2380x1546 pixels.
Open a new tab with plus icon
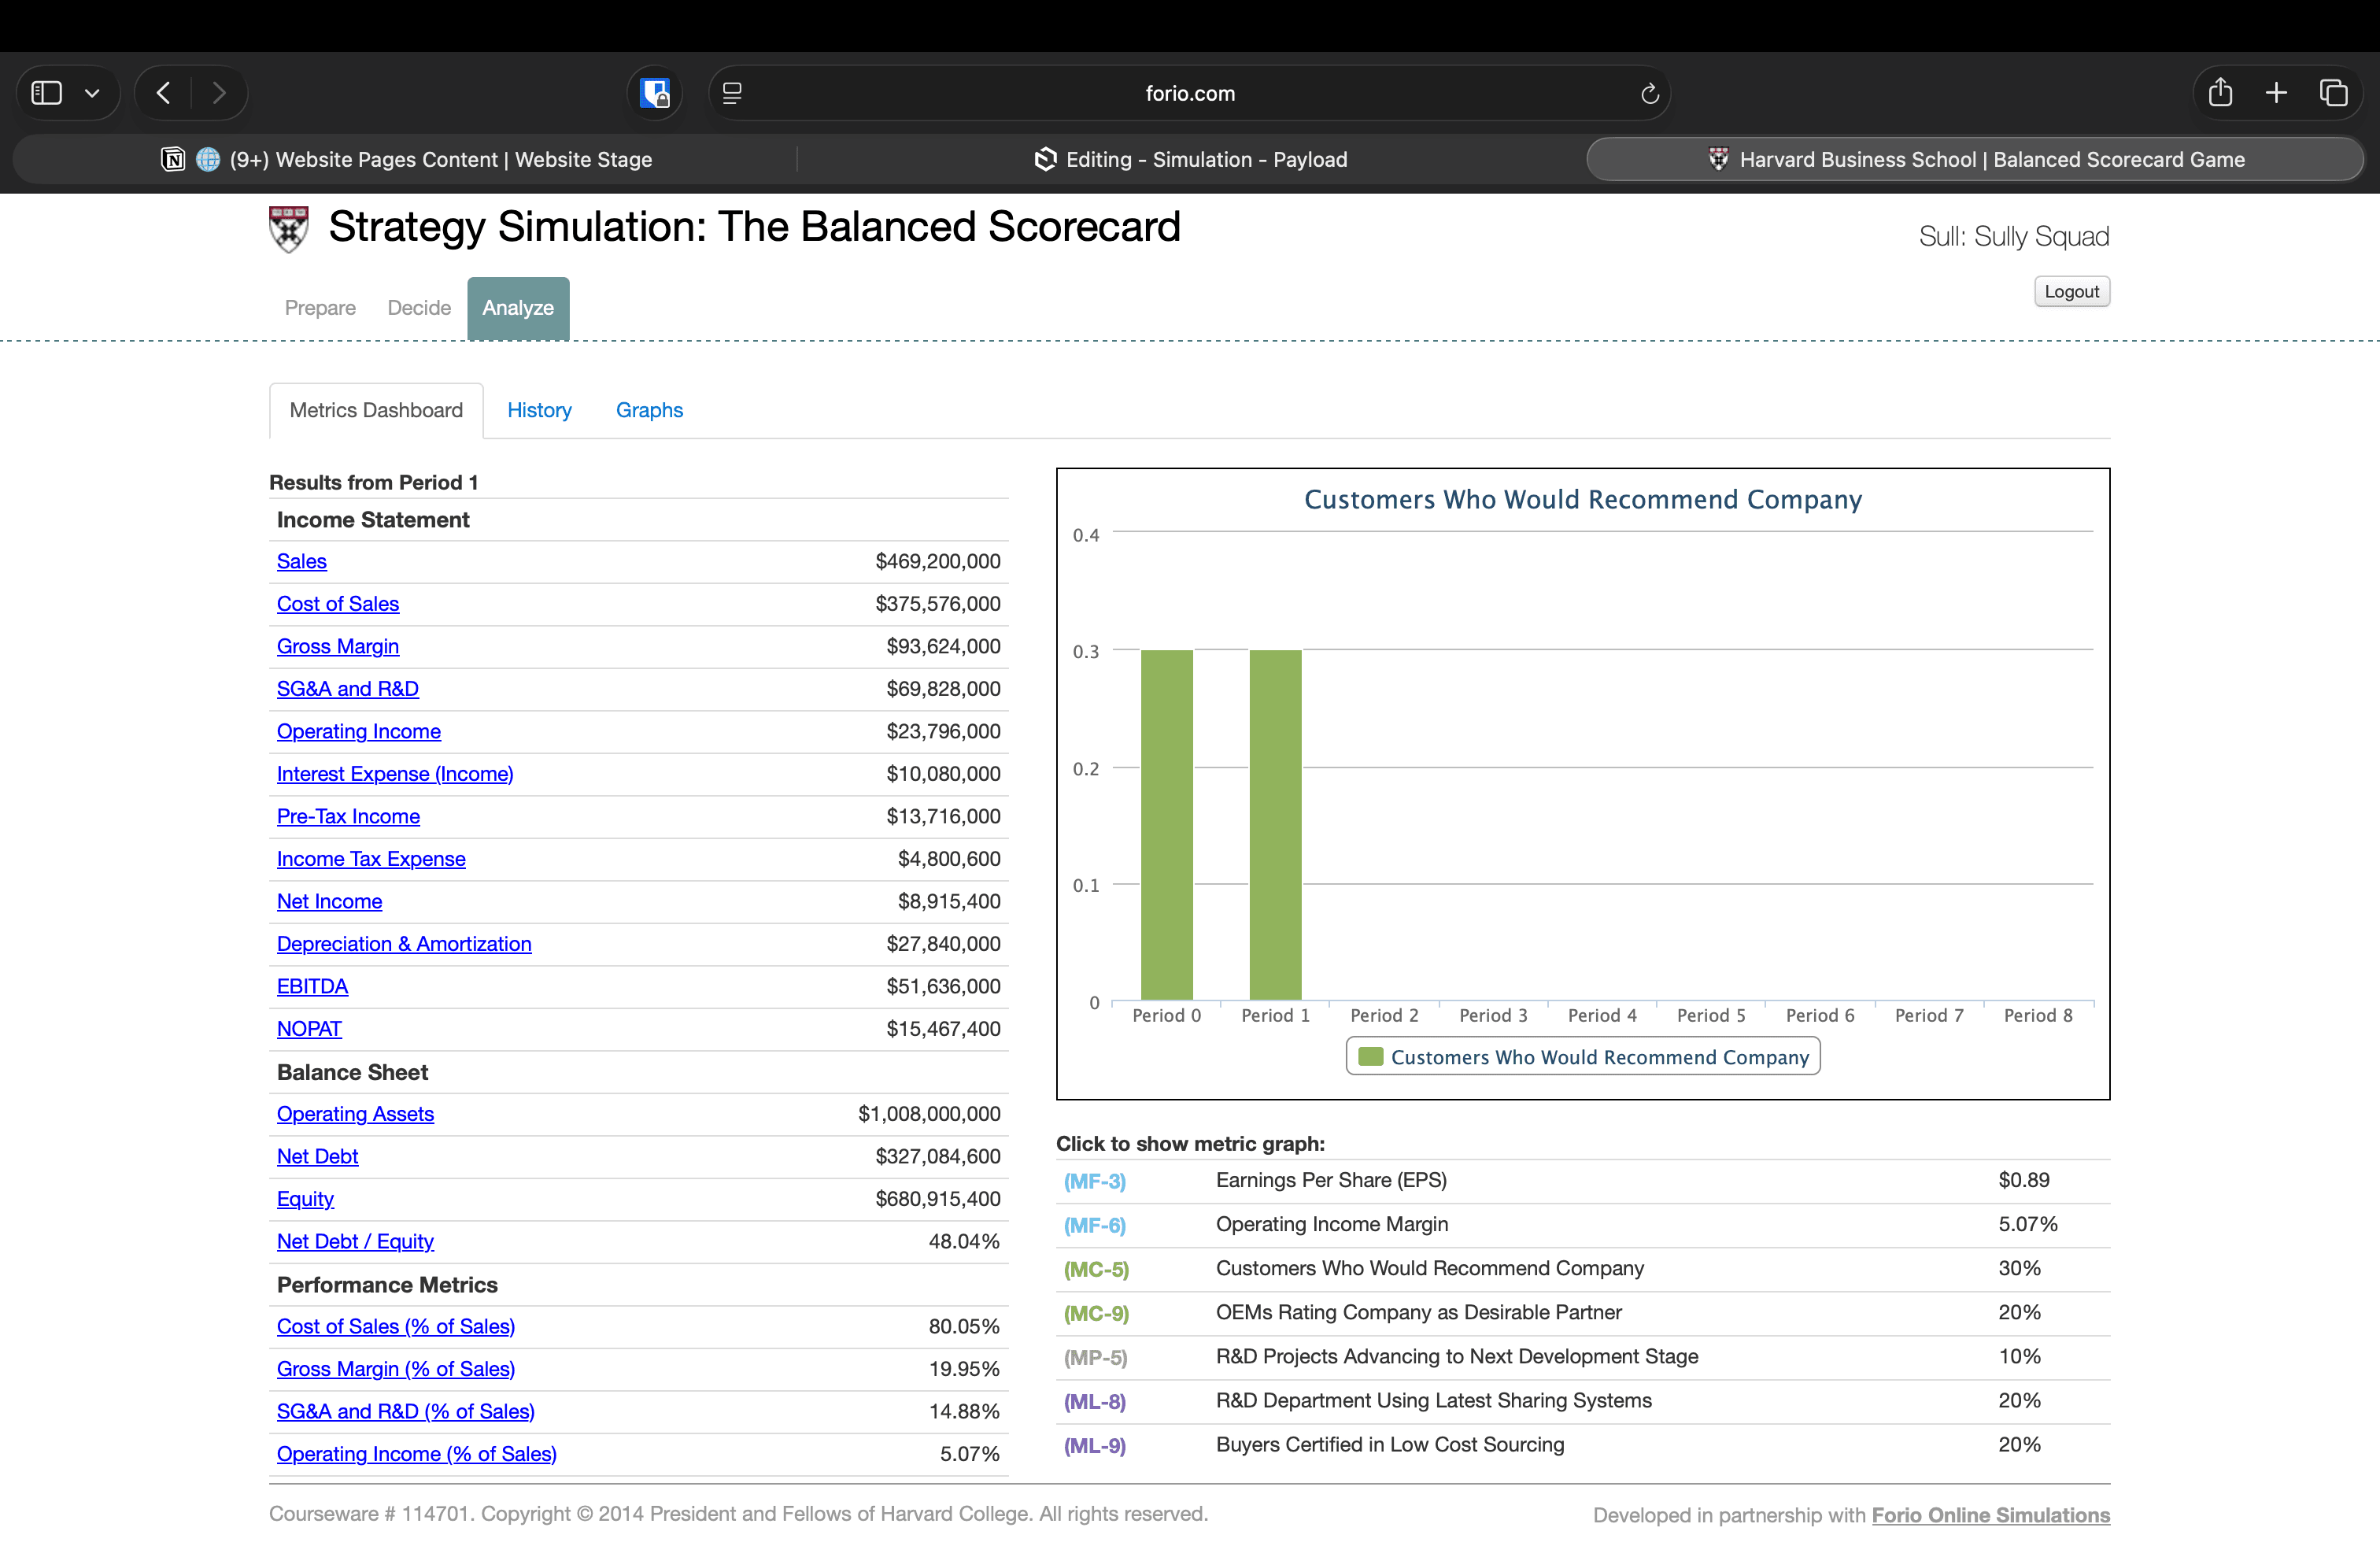click(x=2277, y=93)
